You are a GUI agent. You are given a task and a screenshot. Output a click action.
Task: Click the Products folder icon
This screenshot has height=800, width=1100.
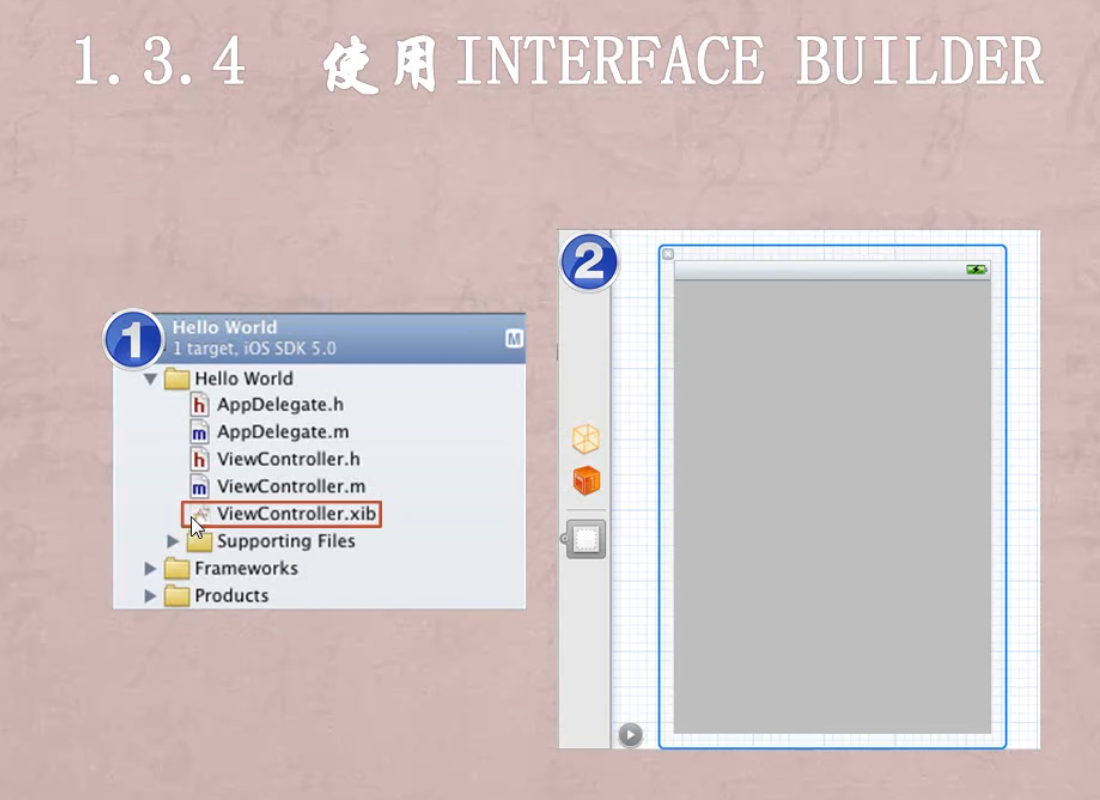click(177, 596)
